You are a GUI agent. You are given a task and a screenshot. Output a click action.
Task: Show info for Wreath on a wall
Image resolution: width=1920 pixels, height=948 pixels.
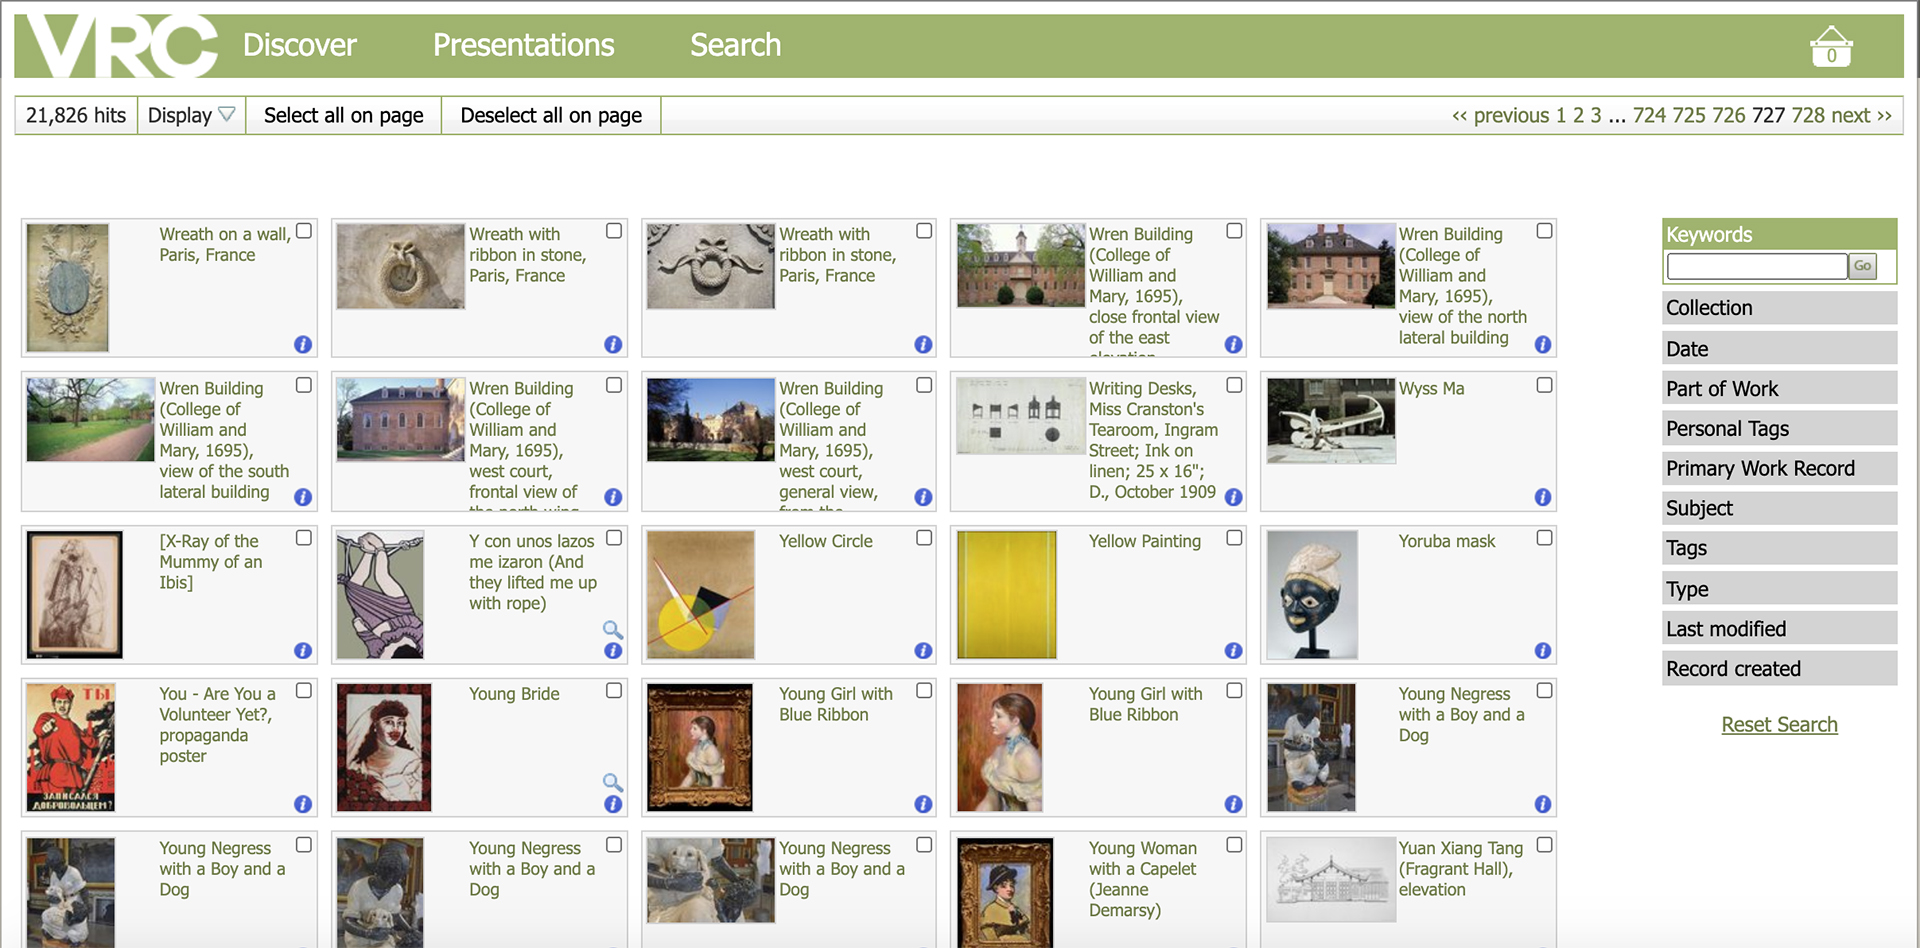pos(303,345)
